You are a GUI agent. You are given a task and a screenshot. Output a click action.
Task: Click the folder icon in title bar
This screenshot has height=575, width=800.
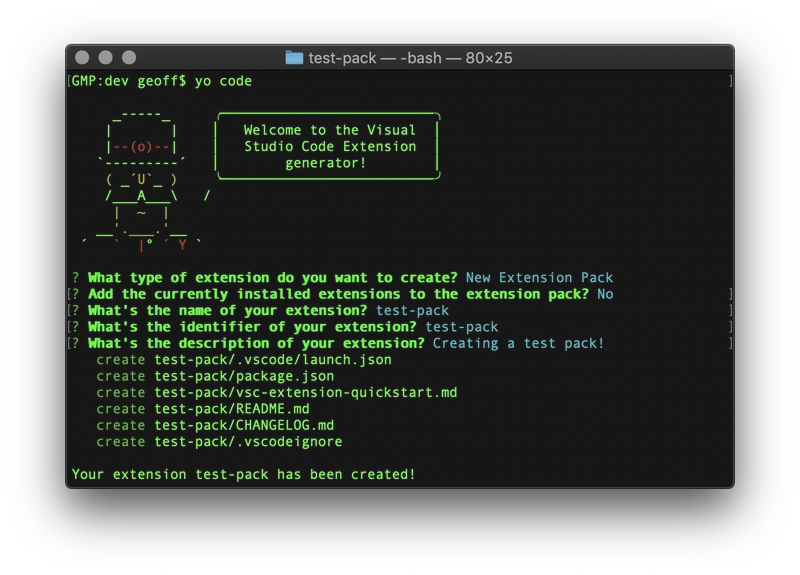pos(294,58)
